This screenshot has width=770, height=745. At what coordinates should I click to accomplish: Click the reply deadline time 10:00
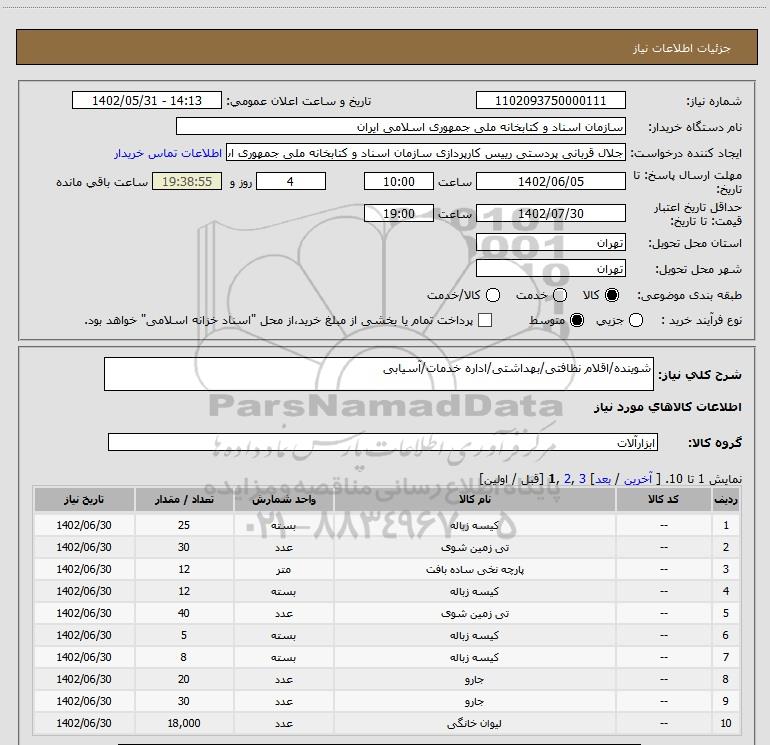[399, 181]
